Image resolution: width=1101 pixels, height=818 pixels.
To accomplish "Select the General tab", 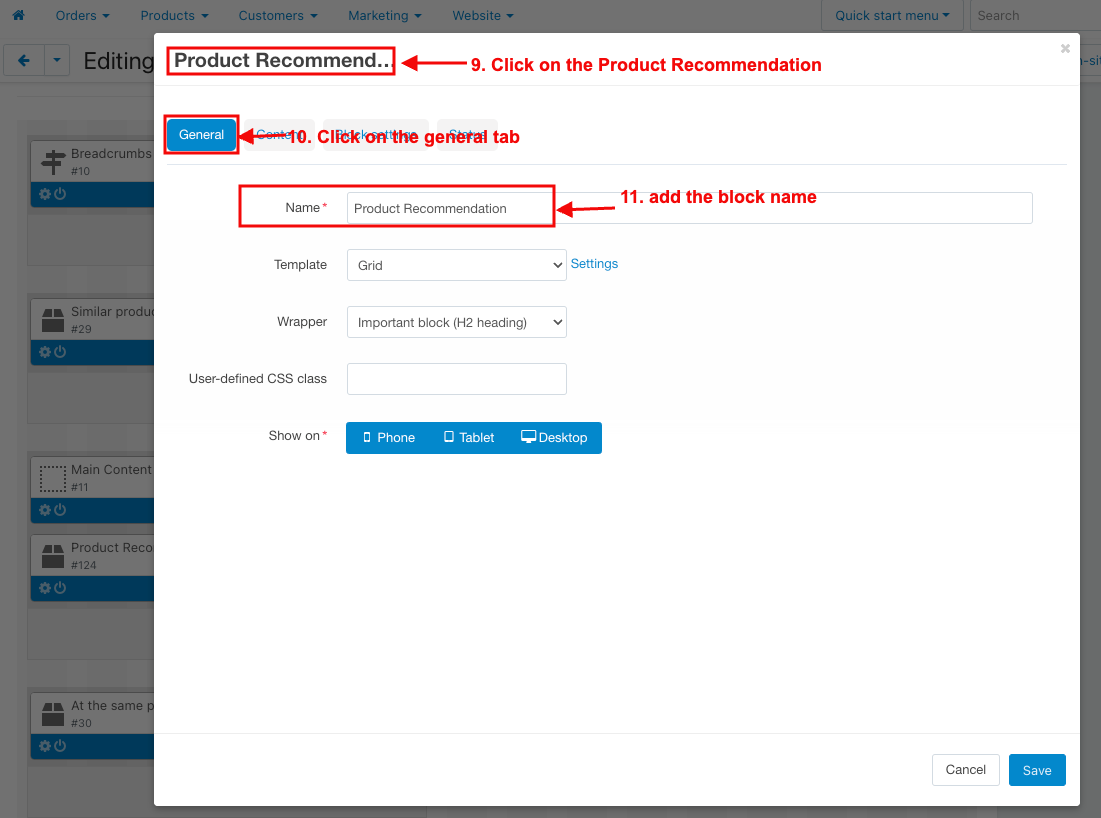I will 202,135.
